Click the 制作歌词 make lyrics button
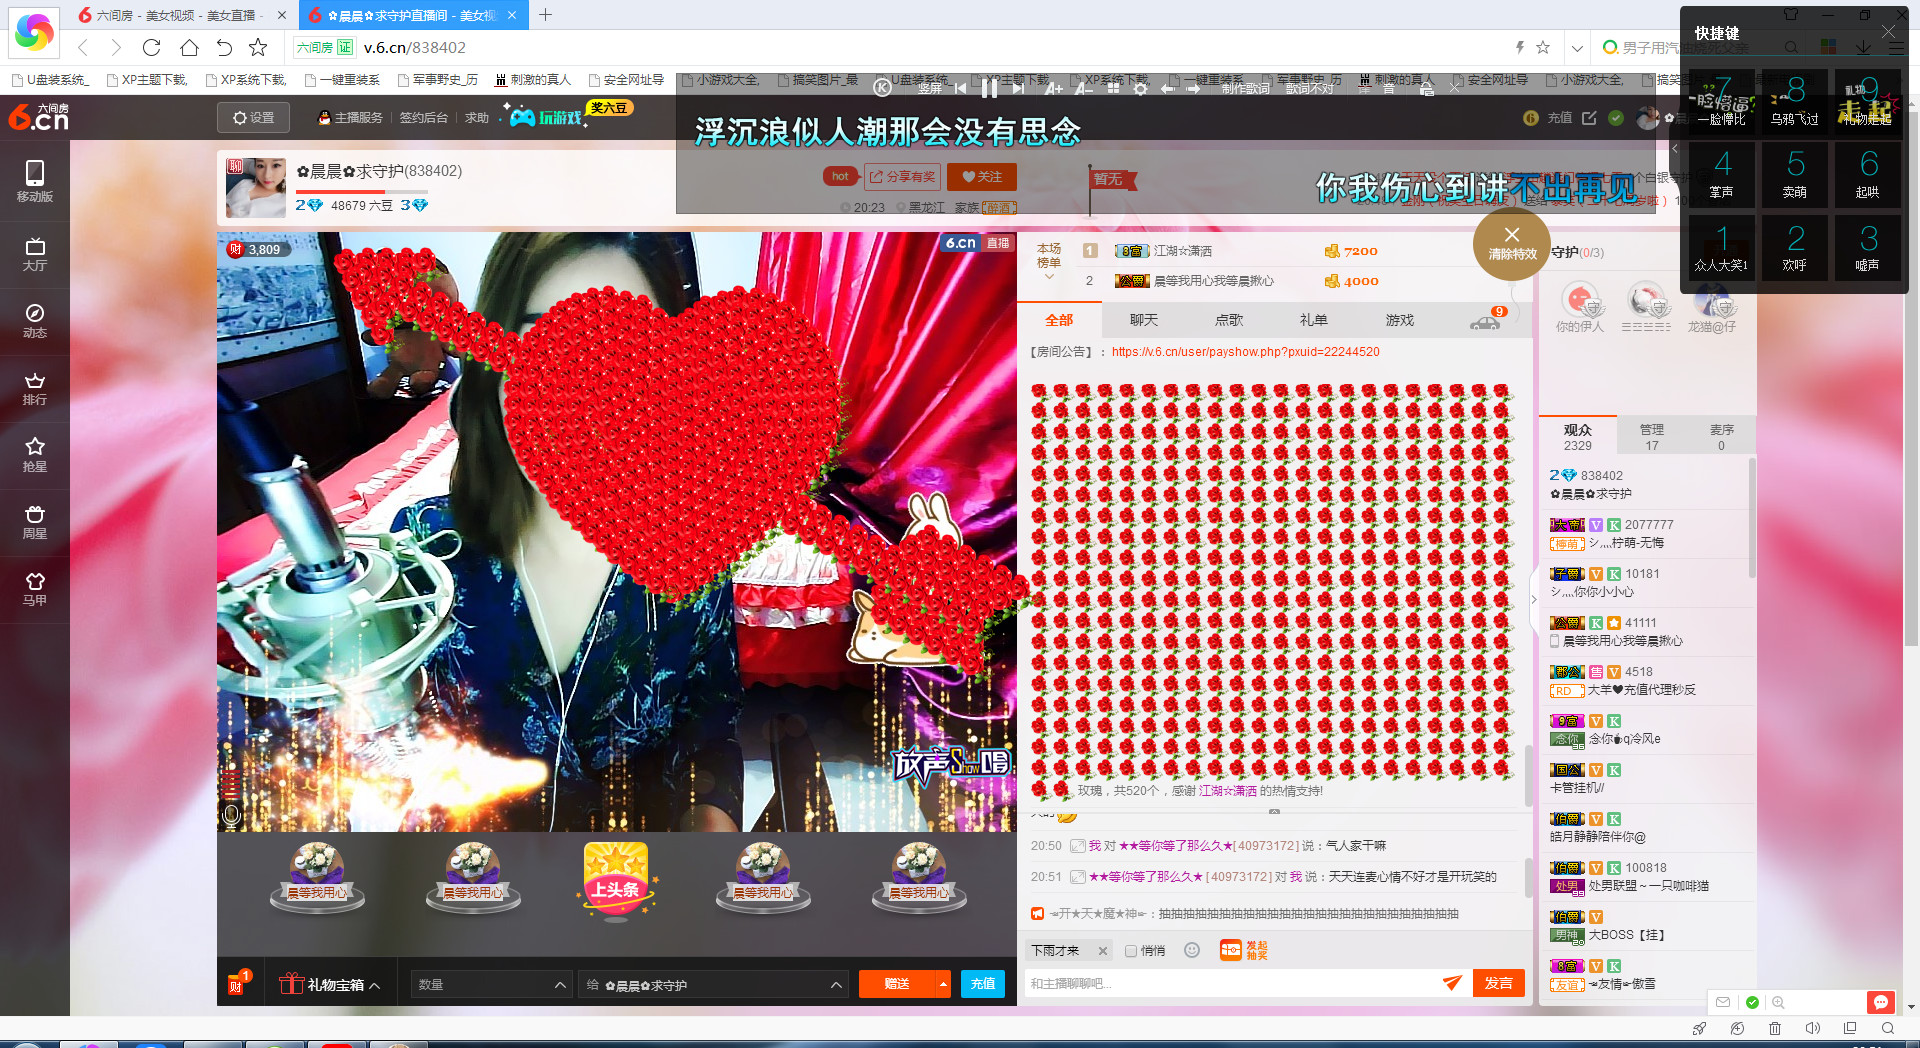1920x1048 pixels. point(1245,88)
